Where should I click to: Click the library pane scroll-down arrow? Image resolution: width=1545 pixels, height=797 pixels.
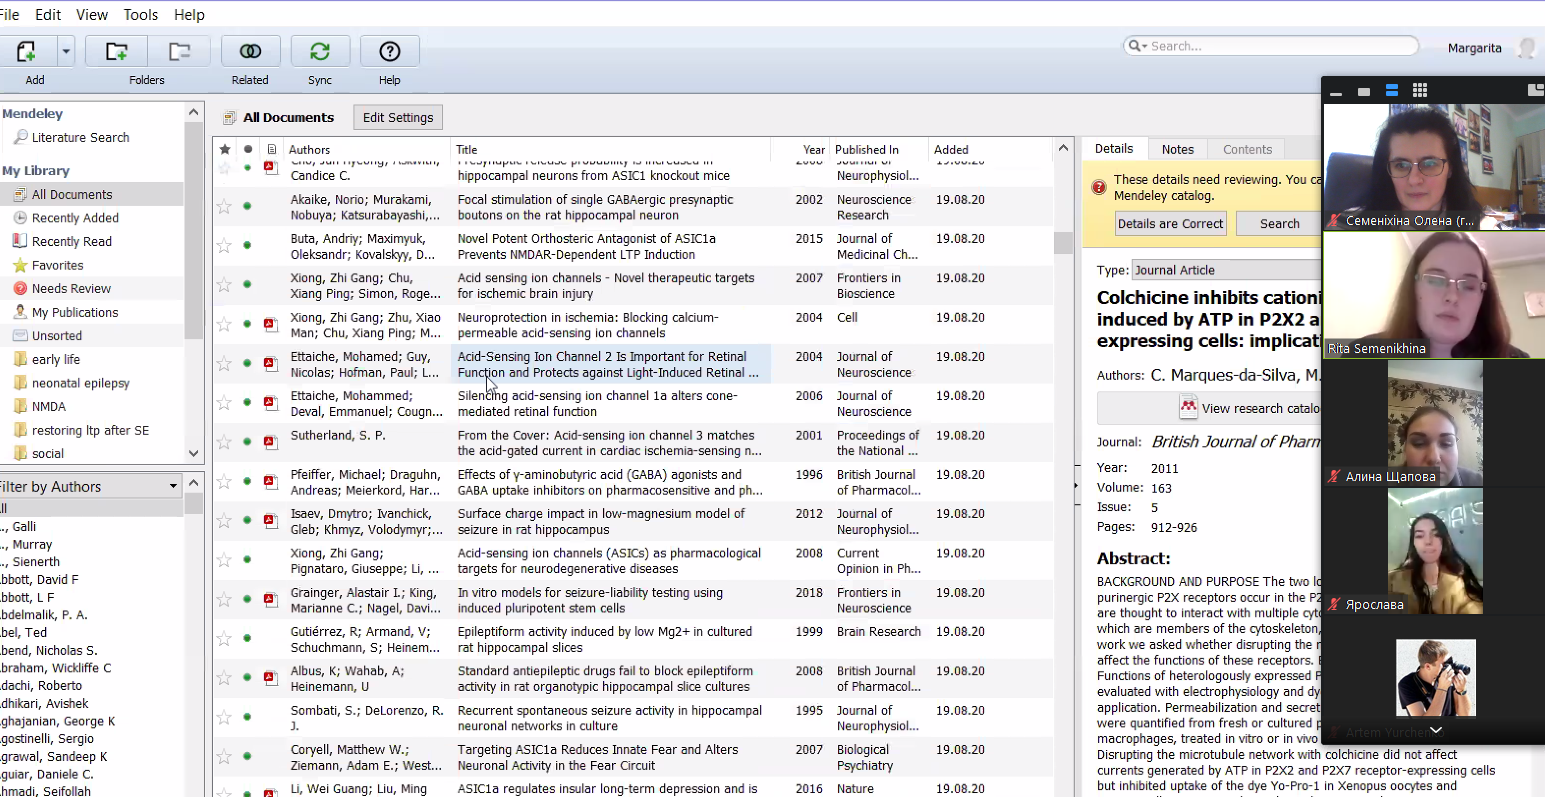[x=194, y=453]
